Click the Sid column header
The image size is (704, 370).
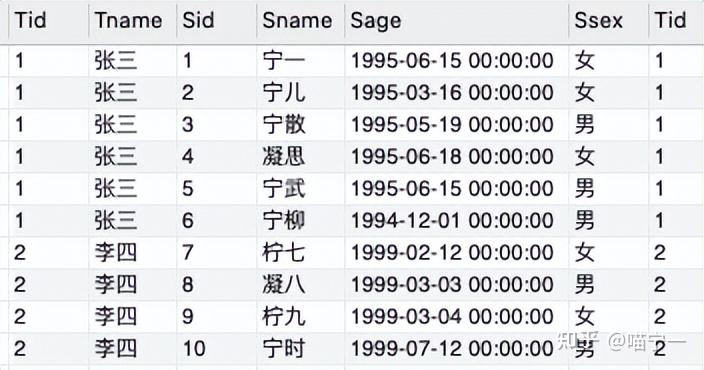[216, 21]
